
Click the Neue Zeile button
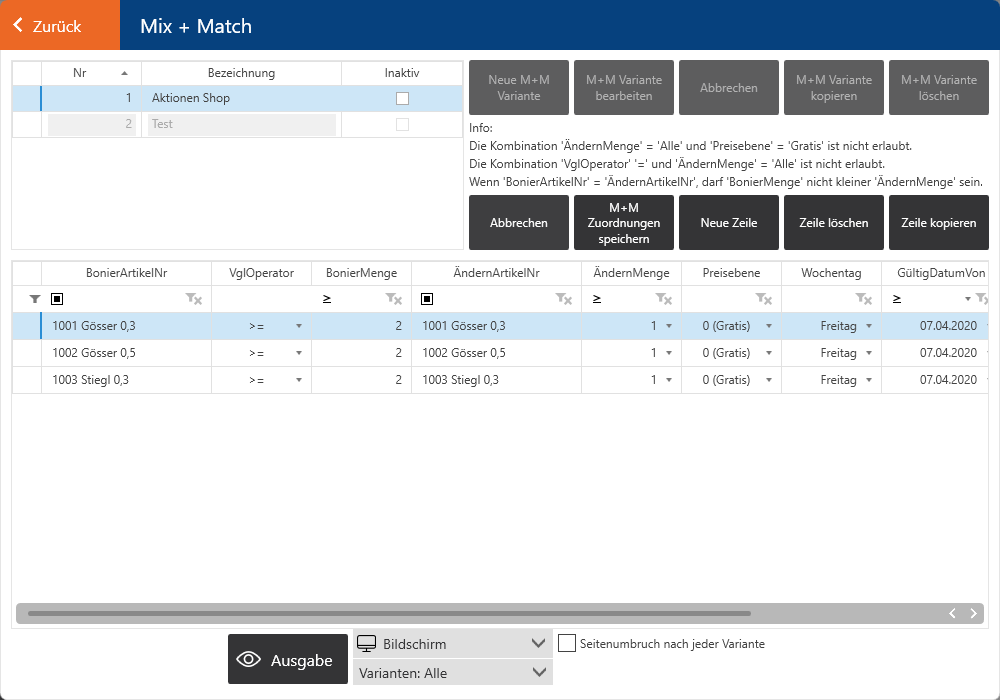728,223
